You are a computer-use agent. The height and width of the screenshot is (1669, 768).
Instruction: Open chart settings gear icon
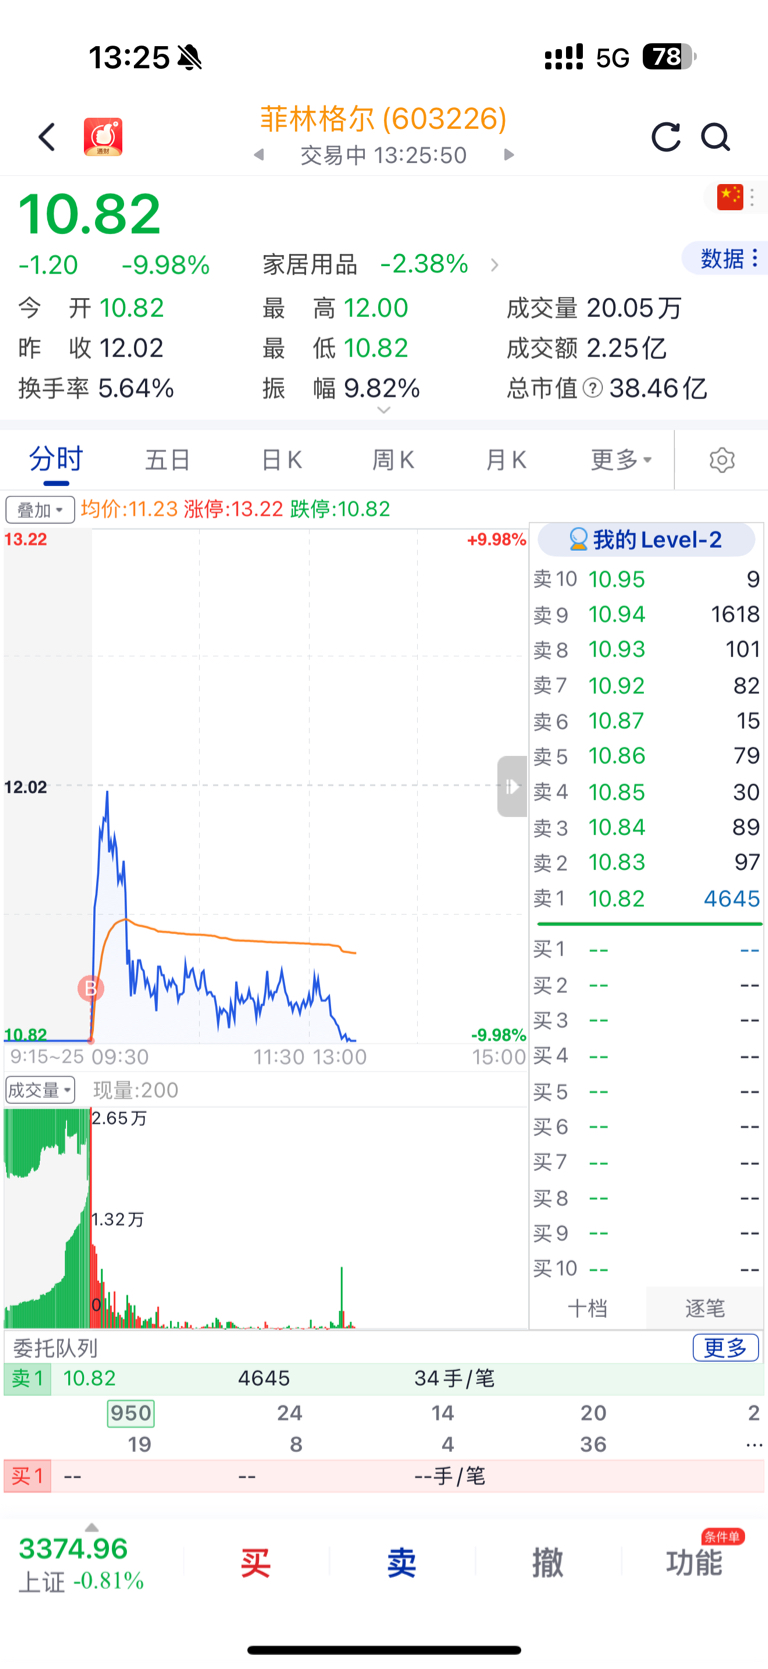click(x=722, y=460)
